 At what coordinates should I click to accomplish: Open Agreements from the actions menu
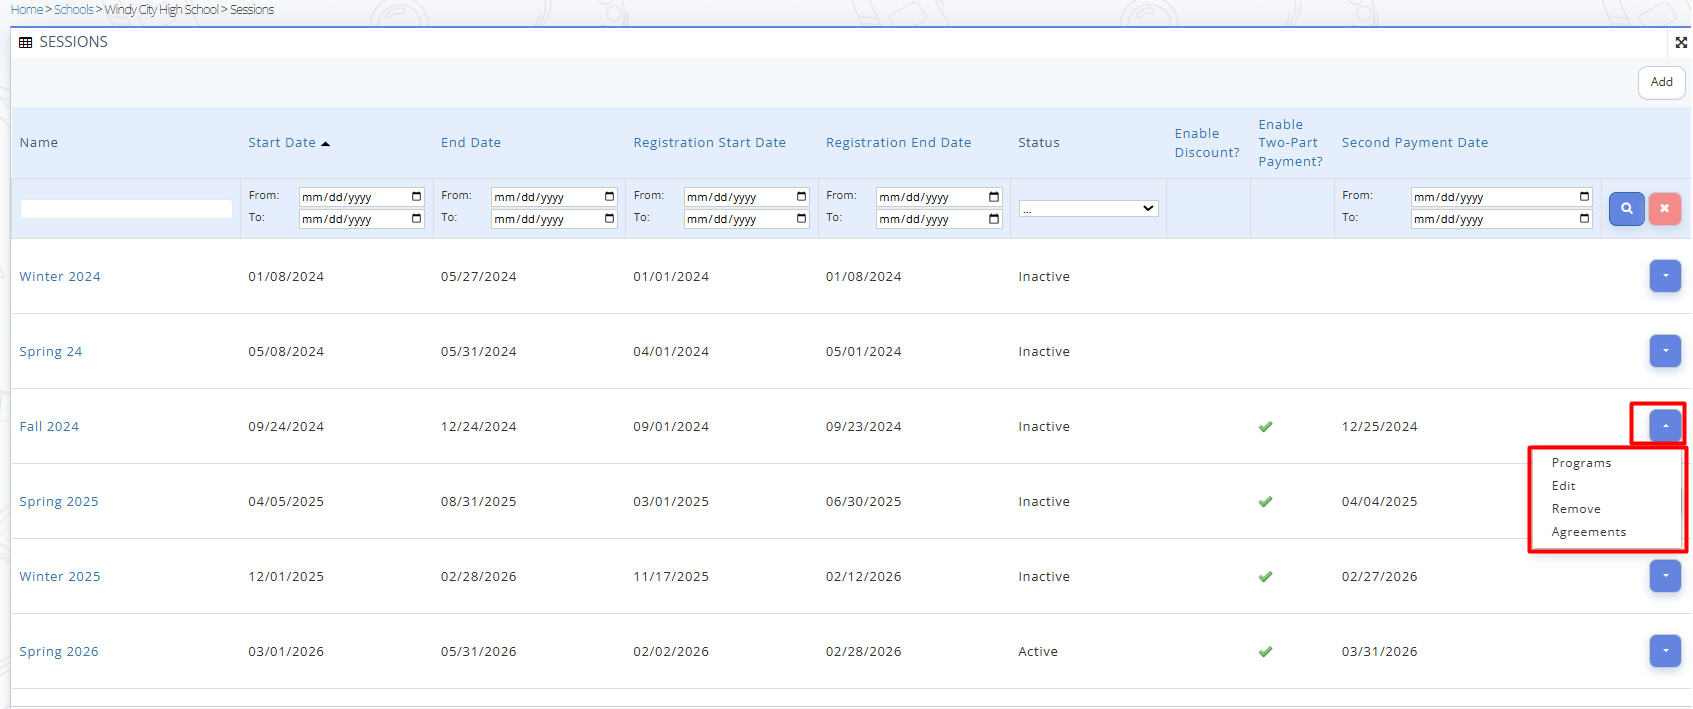point(1588,532)
